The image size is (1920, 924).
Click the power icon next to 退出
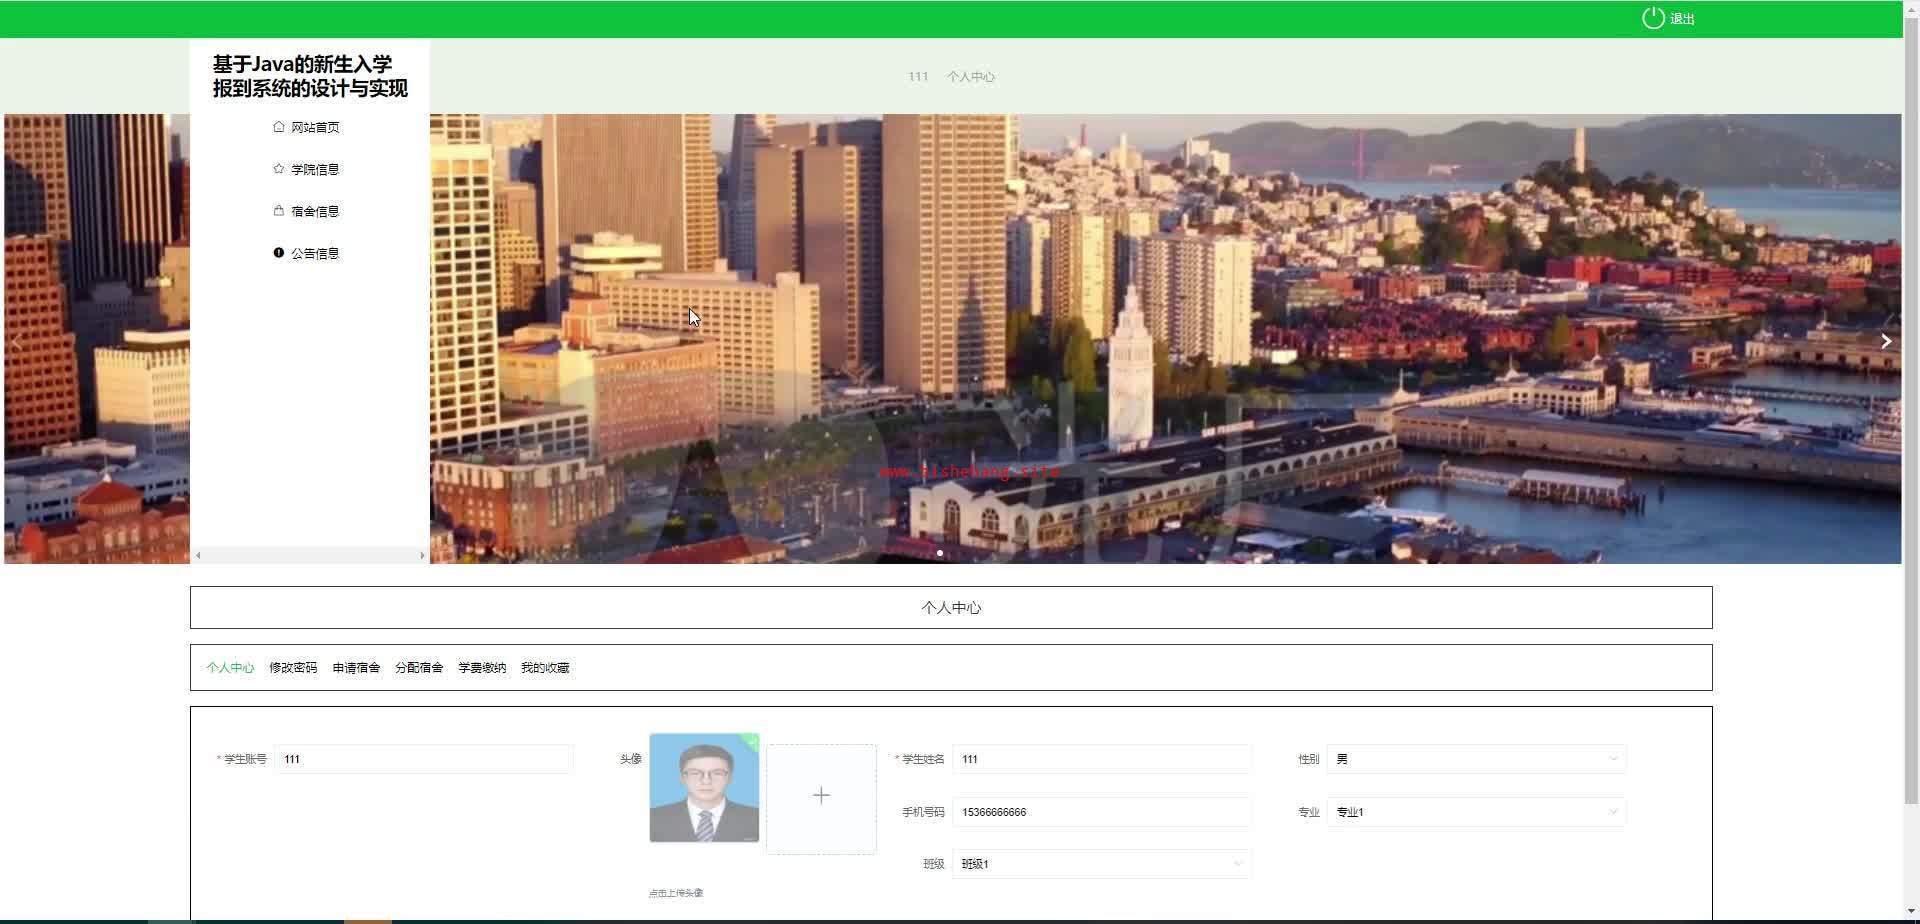pos(1652,18)
